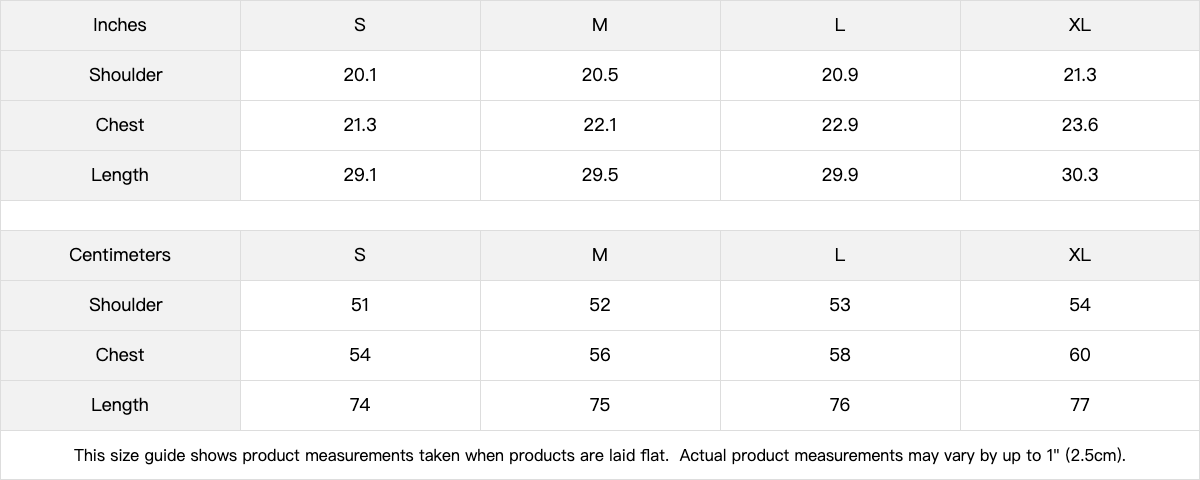Click the XL column header in Inches table

[1079, 25]
